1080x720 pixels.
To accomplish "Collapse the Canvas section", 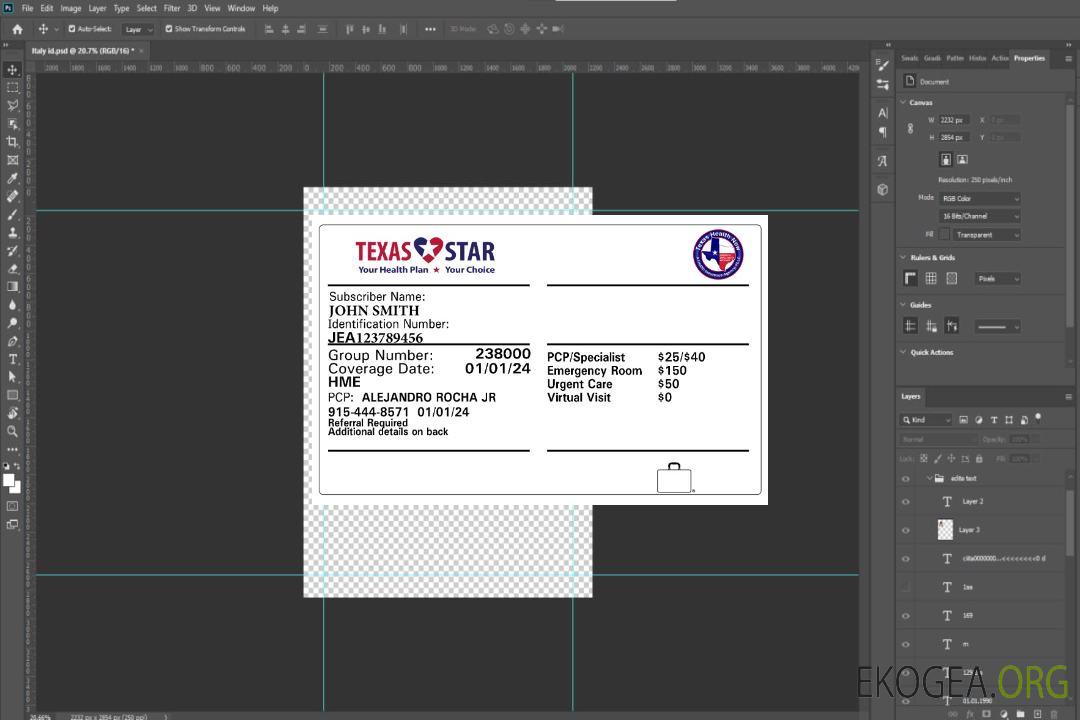I will tap(903, 102).
